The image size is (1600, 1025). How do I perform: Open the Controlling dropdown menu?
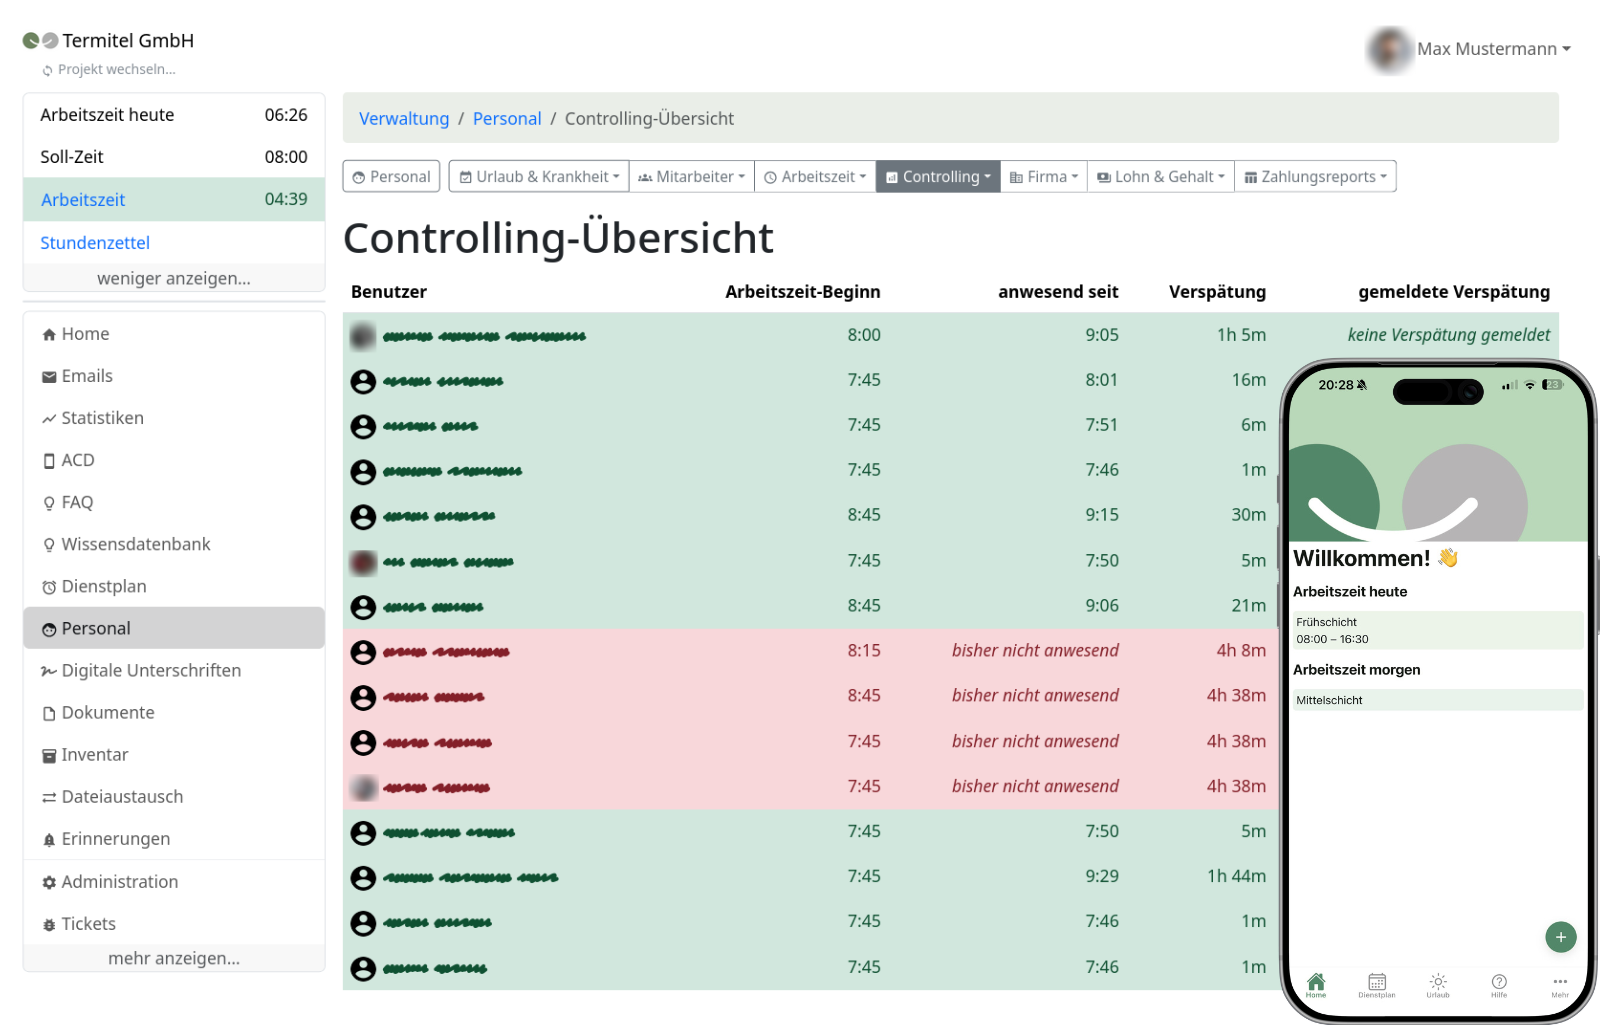pos(937,176)
